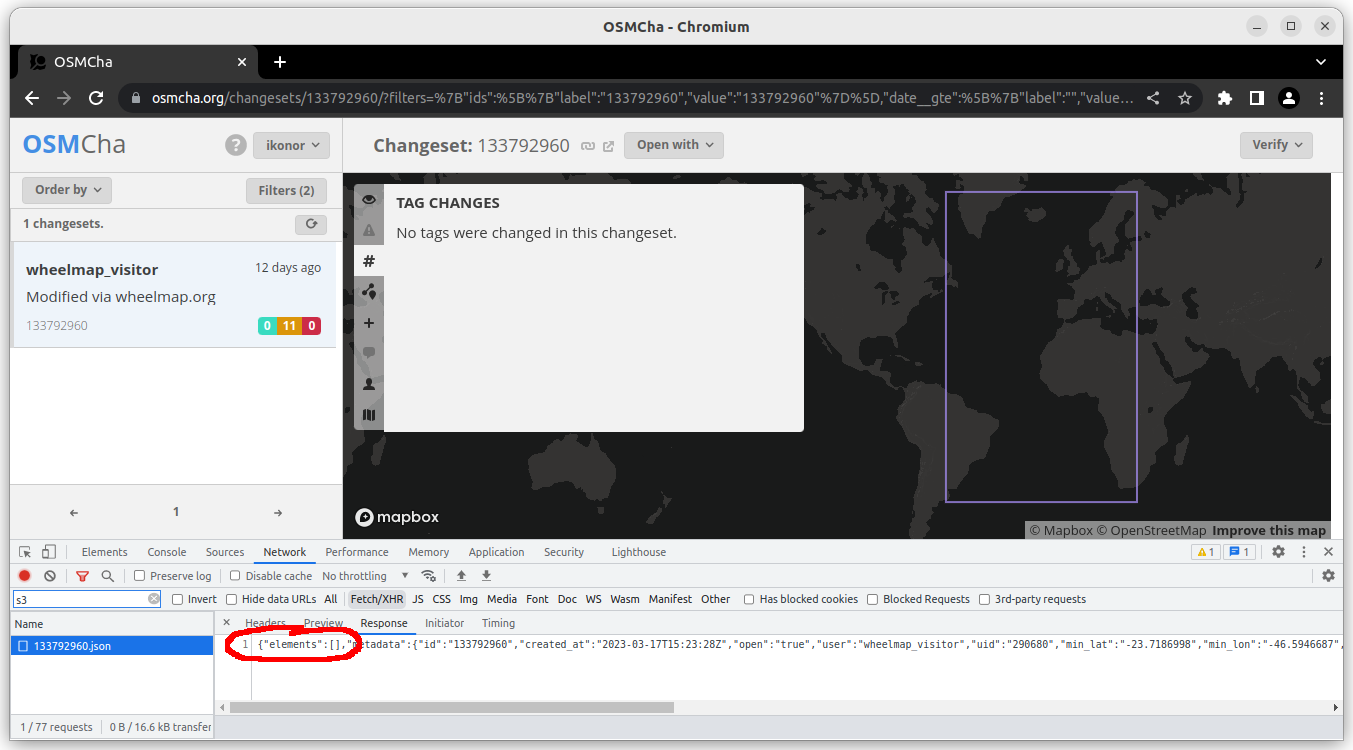
Task: Open the Filters (2) button
Action: (286, 190)
